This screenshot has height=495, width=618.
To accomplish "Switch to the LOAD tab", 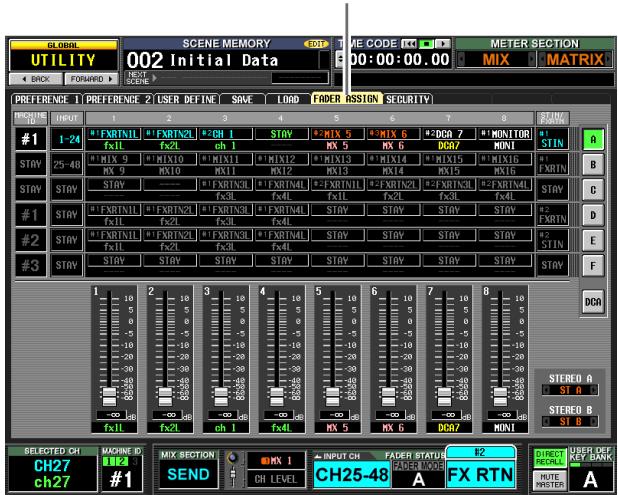I will tap(288, 99).
